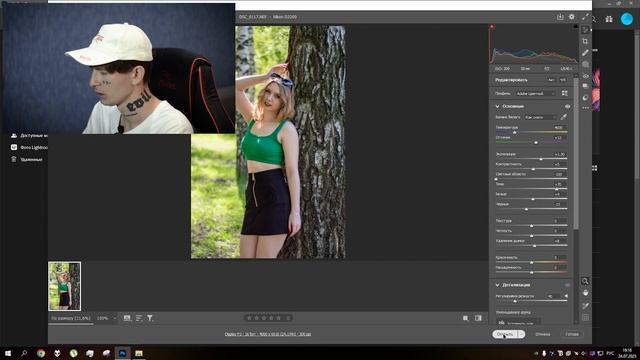Toggle visibility eye of Основные section
This screenshot has height=360, width=640.
click(x=567, y=106)
